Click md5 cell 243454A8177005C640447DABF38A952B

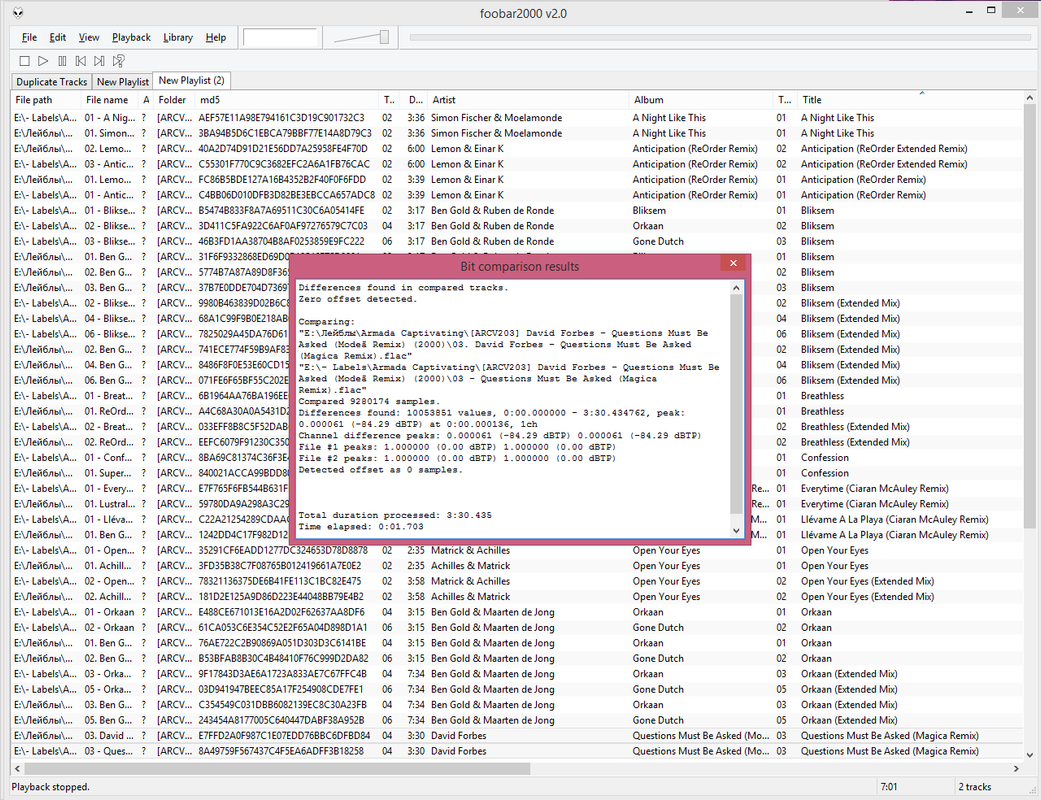282,720
